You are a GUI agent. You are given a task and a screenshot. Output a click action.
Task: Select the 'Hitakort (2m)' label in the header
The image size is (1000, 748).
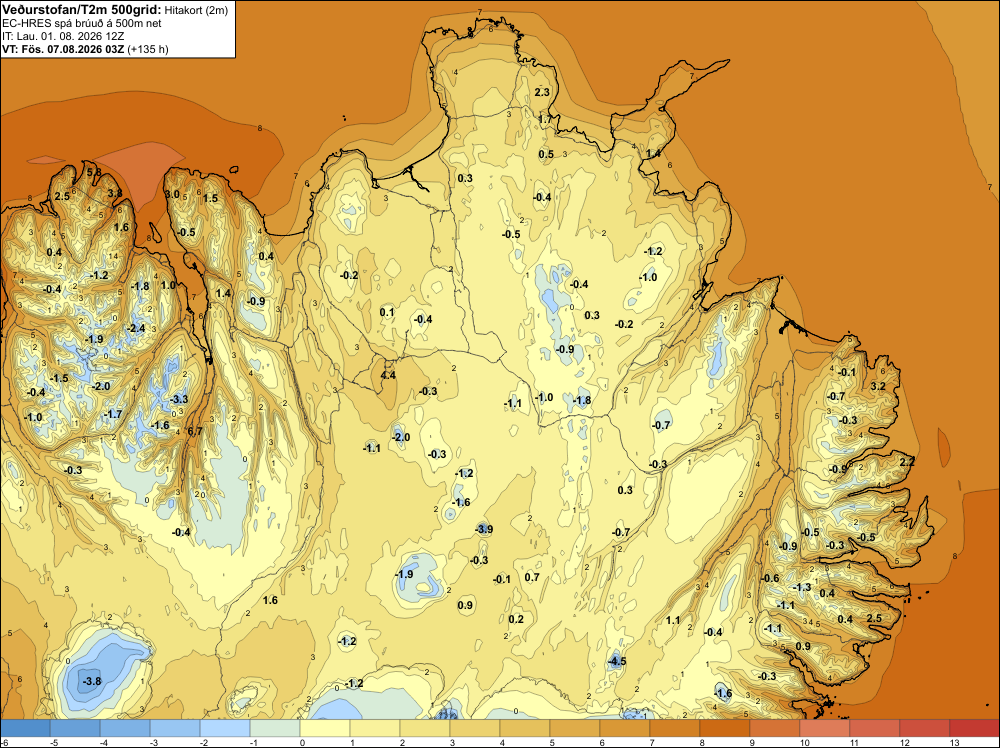(196, 10)
